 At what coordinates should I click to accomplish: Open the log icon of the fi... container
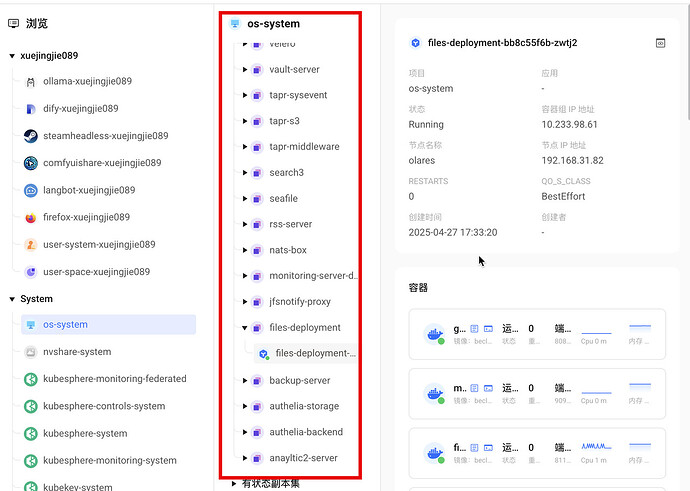[474, 447]
